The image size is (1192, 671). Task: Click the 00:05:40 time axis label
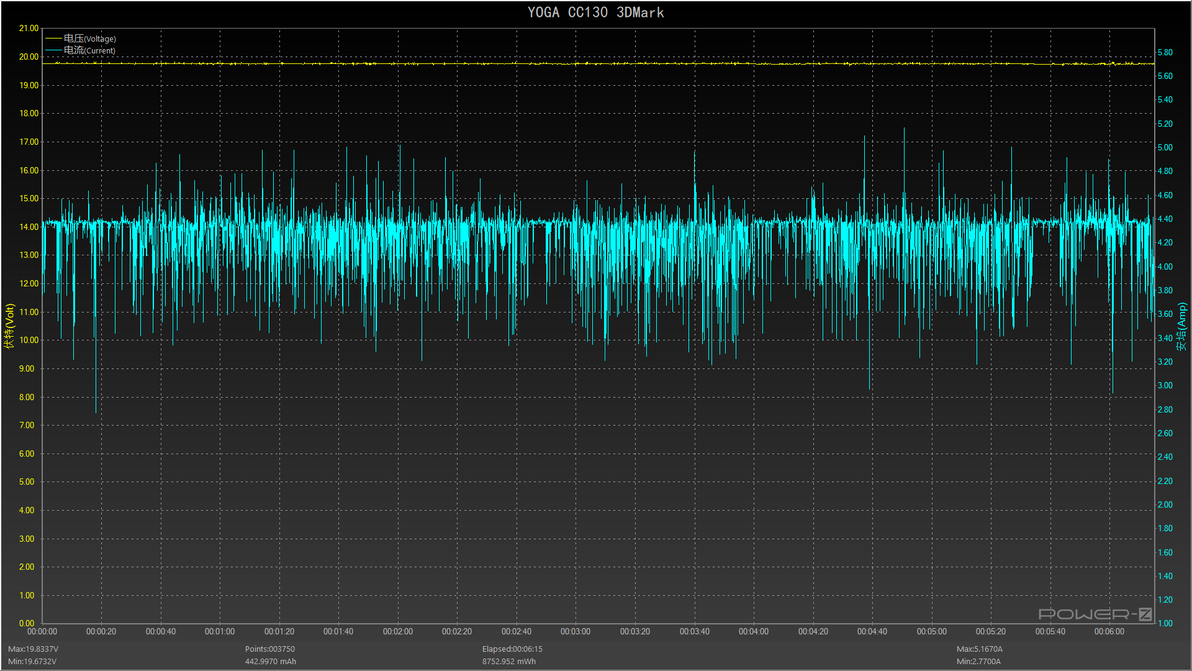tap(1050, 631)
